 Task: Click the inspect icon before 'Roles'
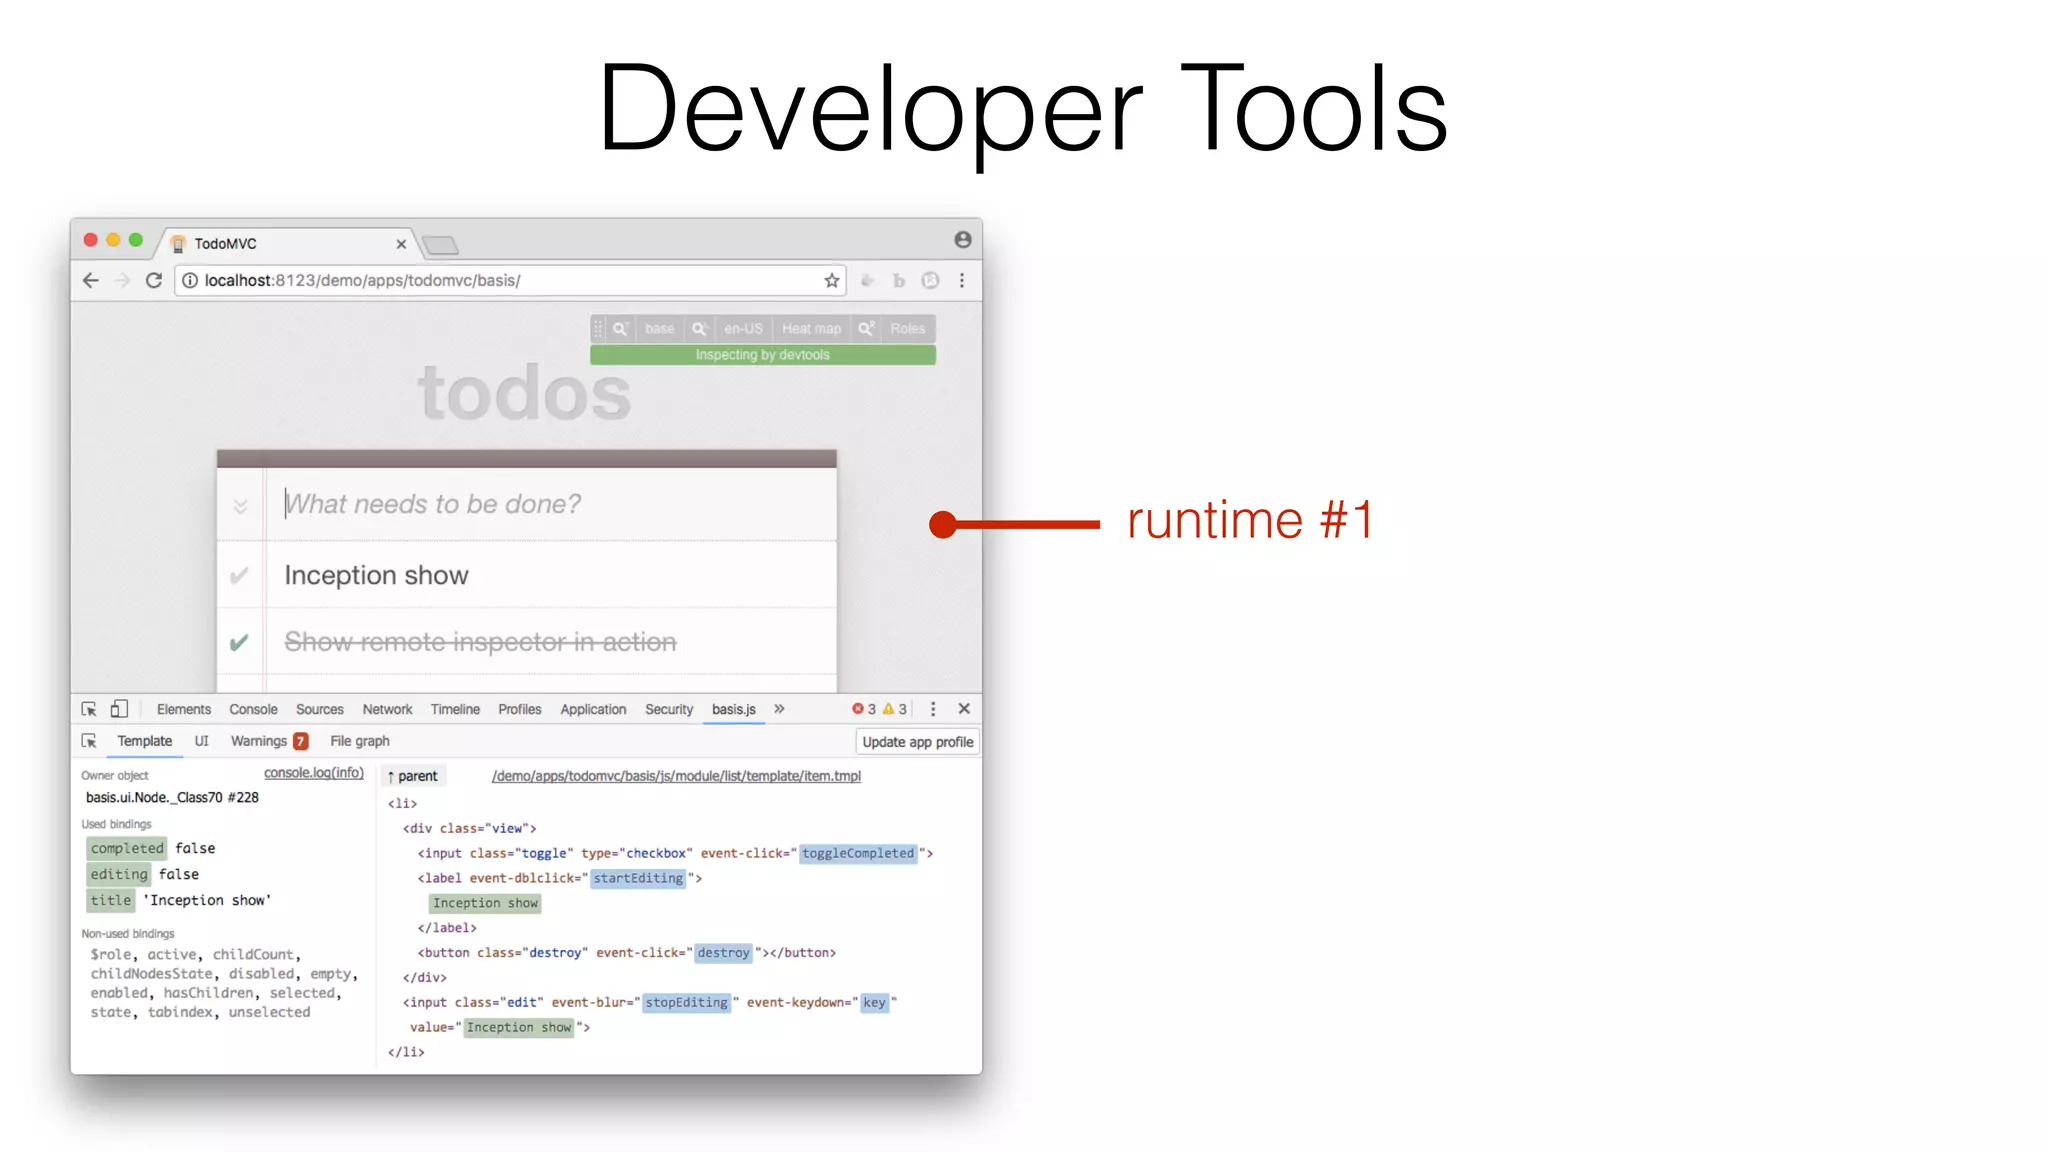tap(866, 329)
